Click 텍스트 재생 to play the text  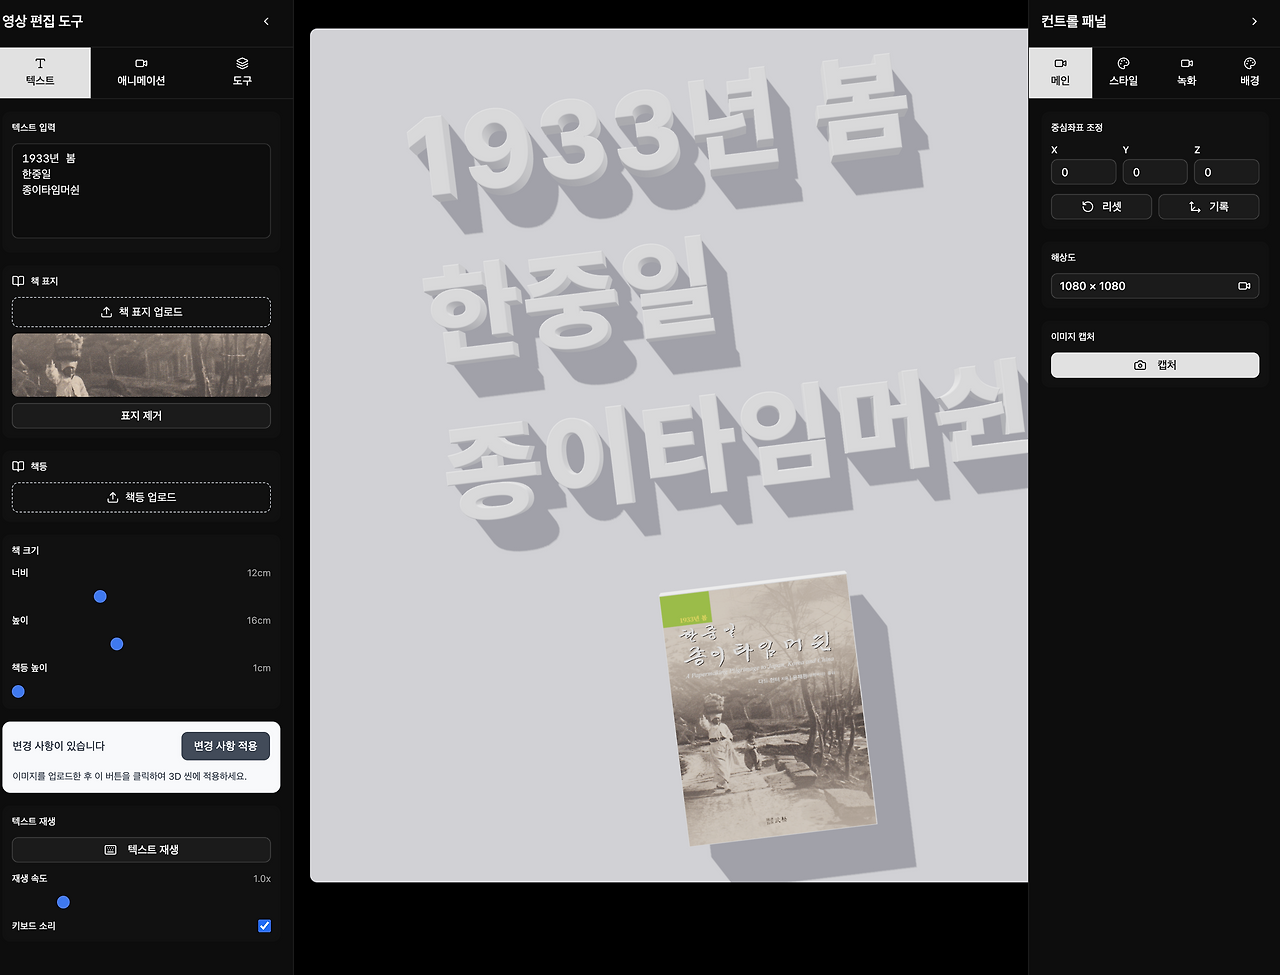140,849
